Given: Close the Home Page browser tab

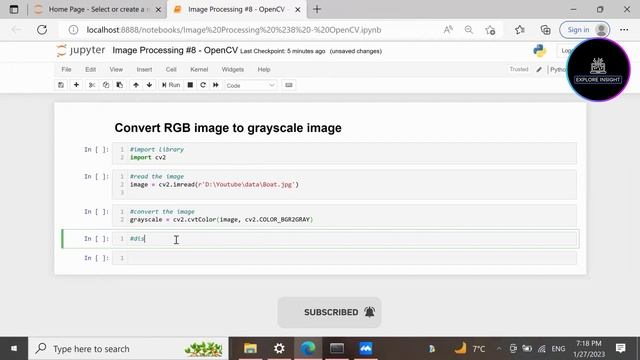Looking at the screenshot, I should click(158, 9).
